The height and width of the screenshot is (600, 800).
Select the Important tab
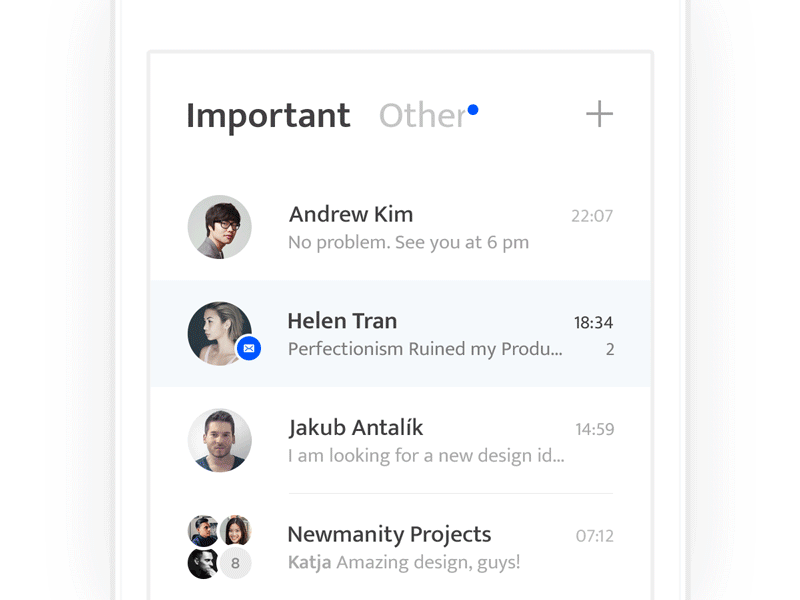(x=268, y=116)
